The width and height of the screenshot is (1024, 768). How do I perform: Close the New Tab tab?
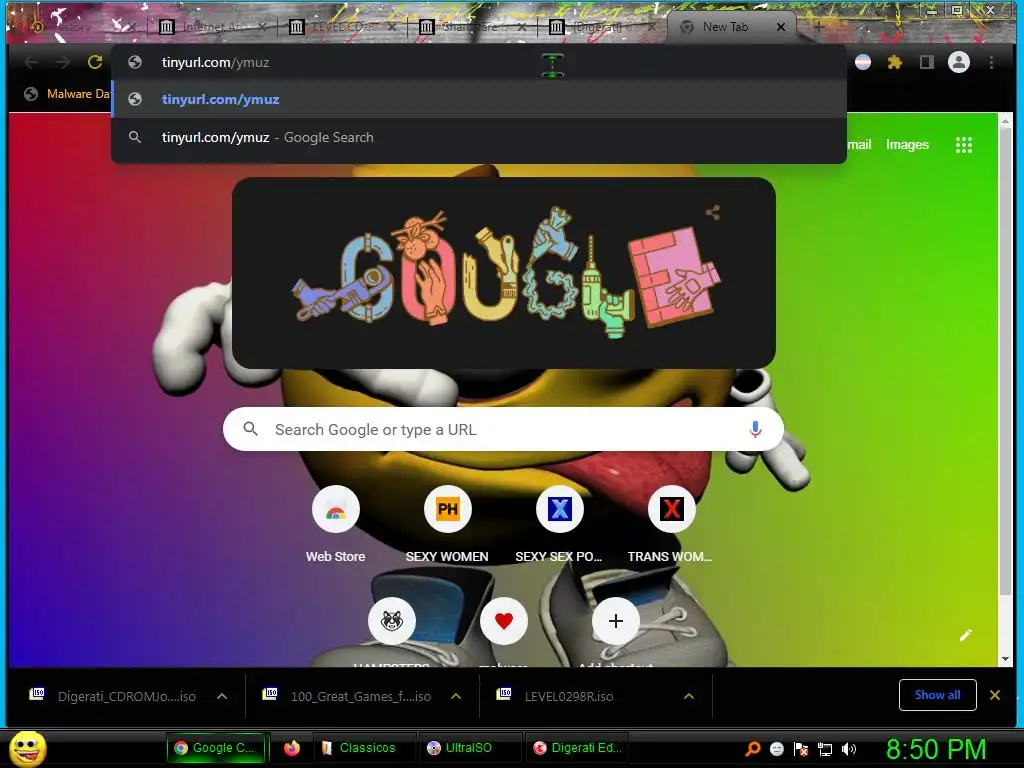[780, 27]
